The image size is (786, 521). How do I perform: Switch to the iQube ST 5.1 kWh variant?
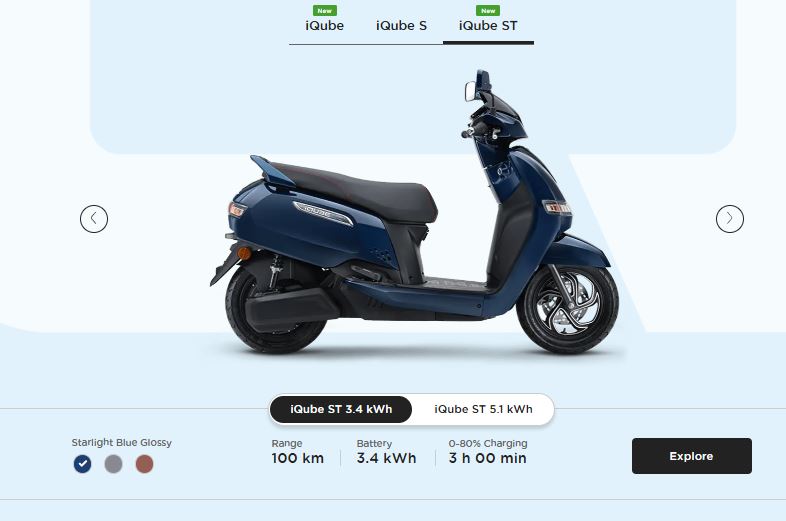(483, 409)
